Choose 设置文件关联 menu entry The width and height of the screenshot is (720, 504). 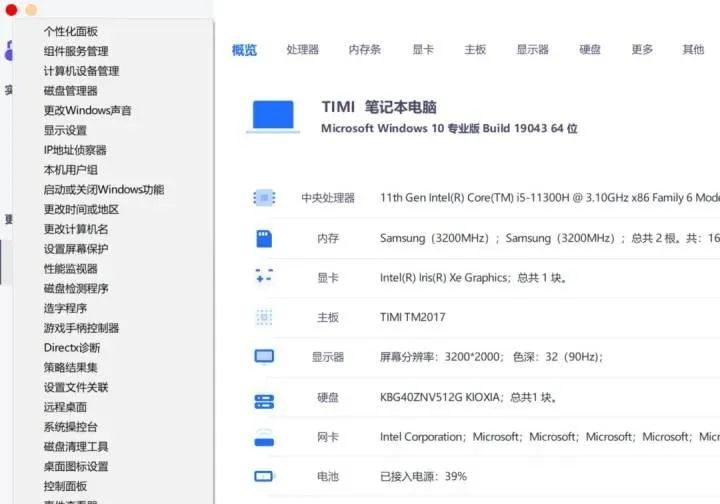(x=76, y=387)
